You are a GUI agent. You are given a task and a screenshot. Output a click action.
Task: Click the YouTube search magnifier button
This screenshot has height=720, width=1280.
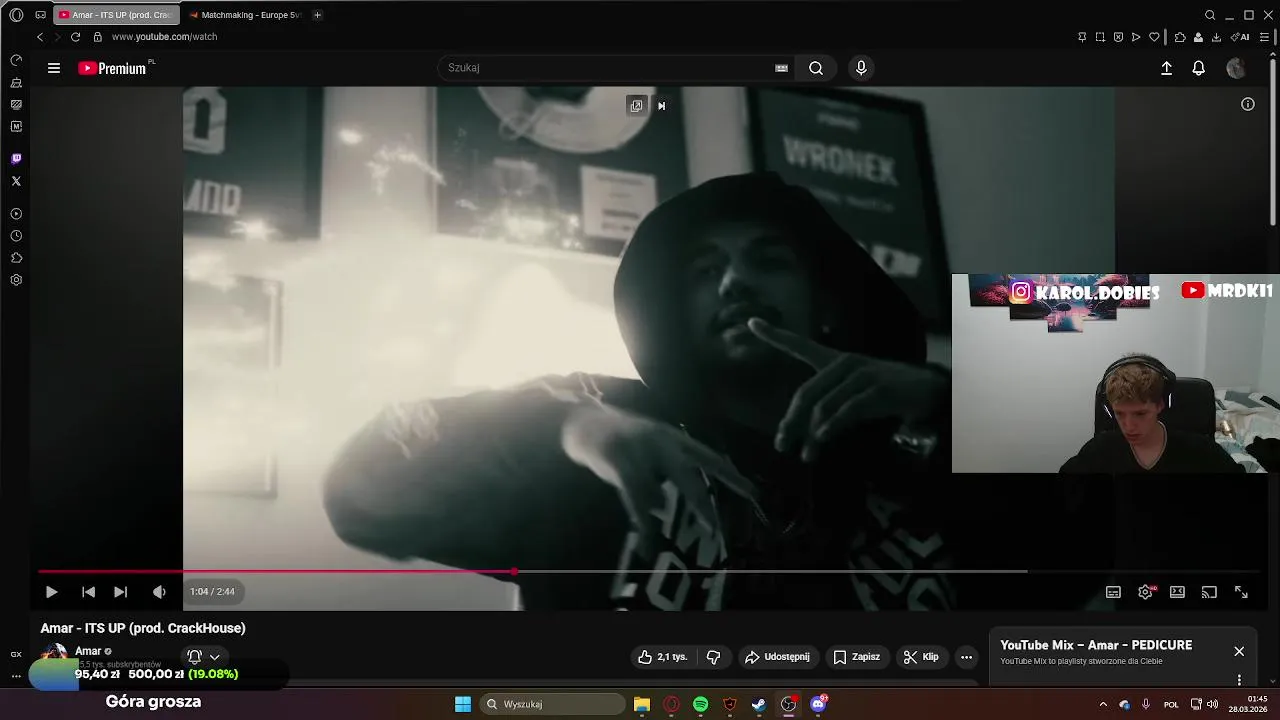pyautogui.click(x=816, y=68)
